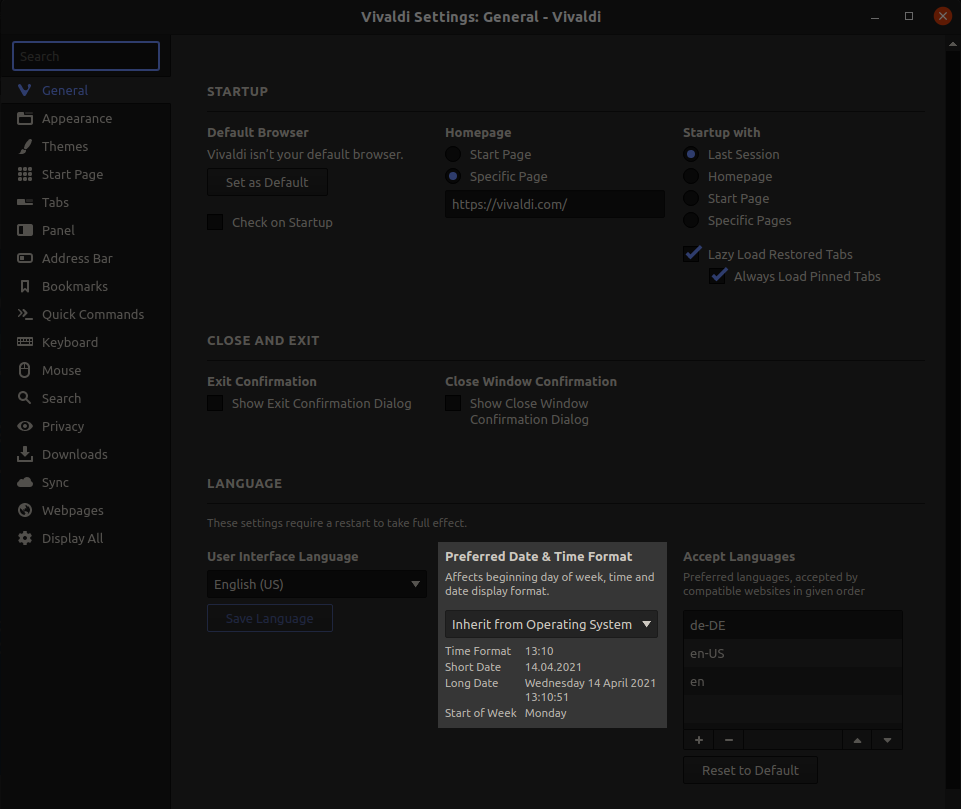The height and width of the screenshot is (809, 961).
Task: Click the Reset to Default button
Action: [x=750, y=770]
